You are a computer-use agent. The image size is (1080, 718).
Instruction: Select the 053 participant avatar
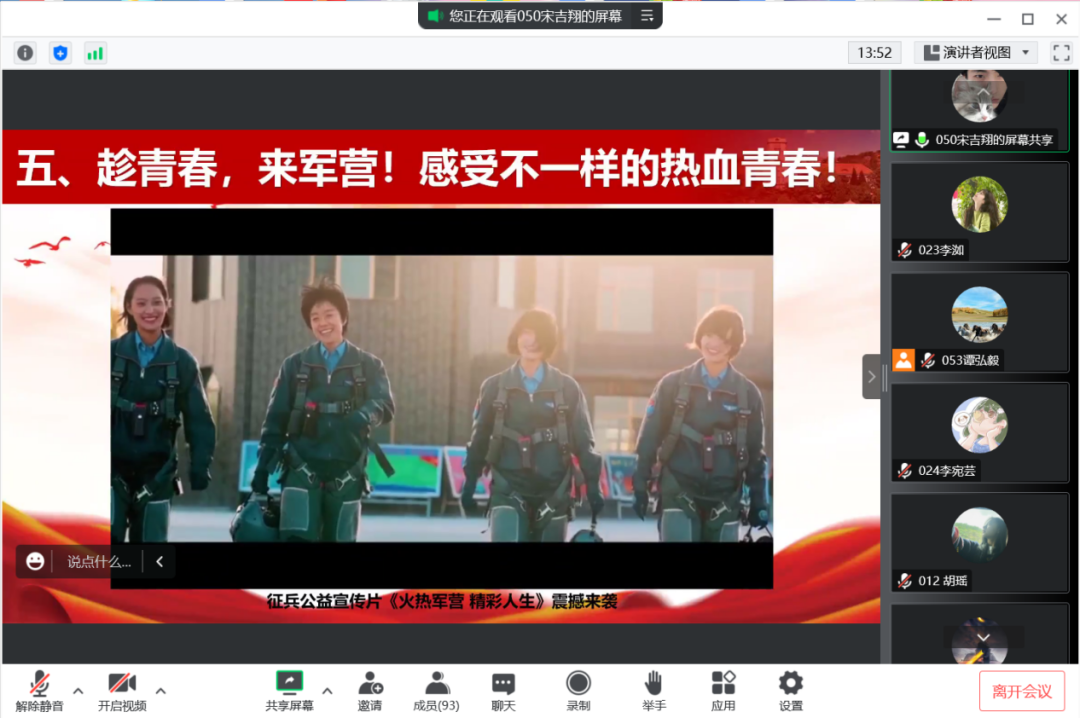979,314
